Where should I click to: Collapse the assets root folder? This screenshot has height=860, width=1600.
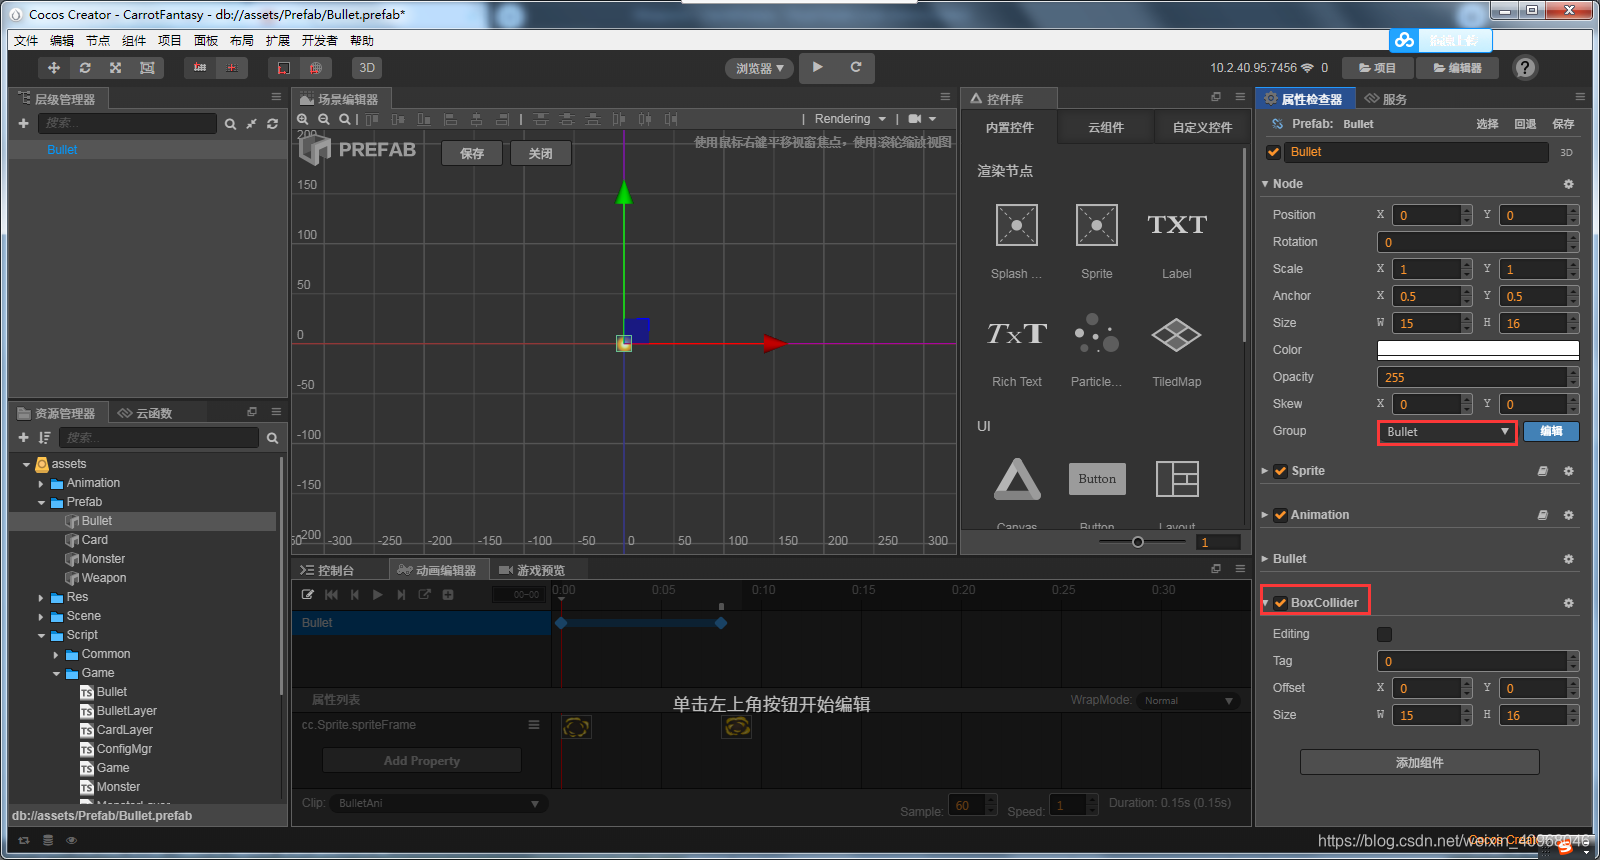click(x=26, y=464)
